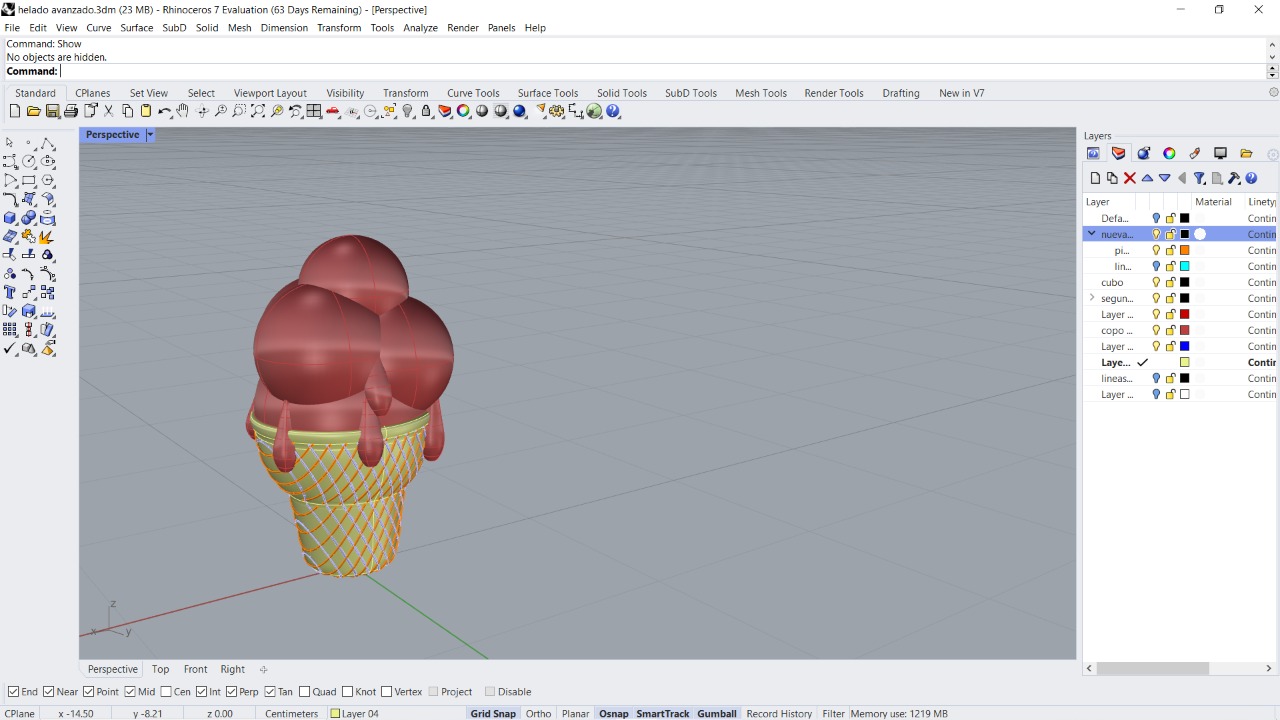Click the New file icon in Standard toolbar

(15, 111)
